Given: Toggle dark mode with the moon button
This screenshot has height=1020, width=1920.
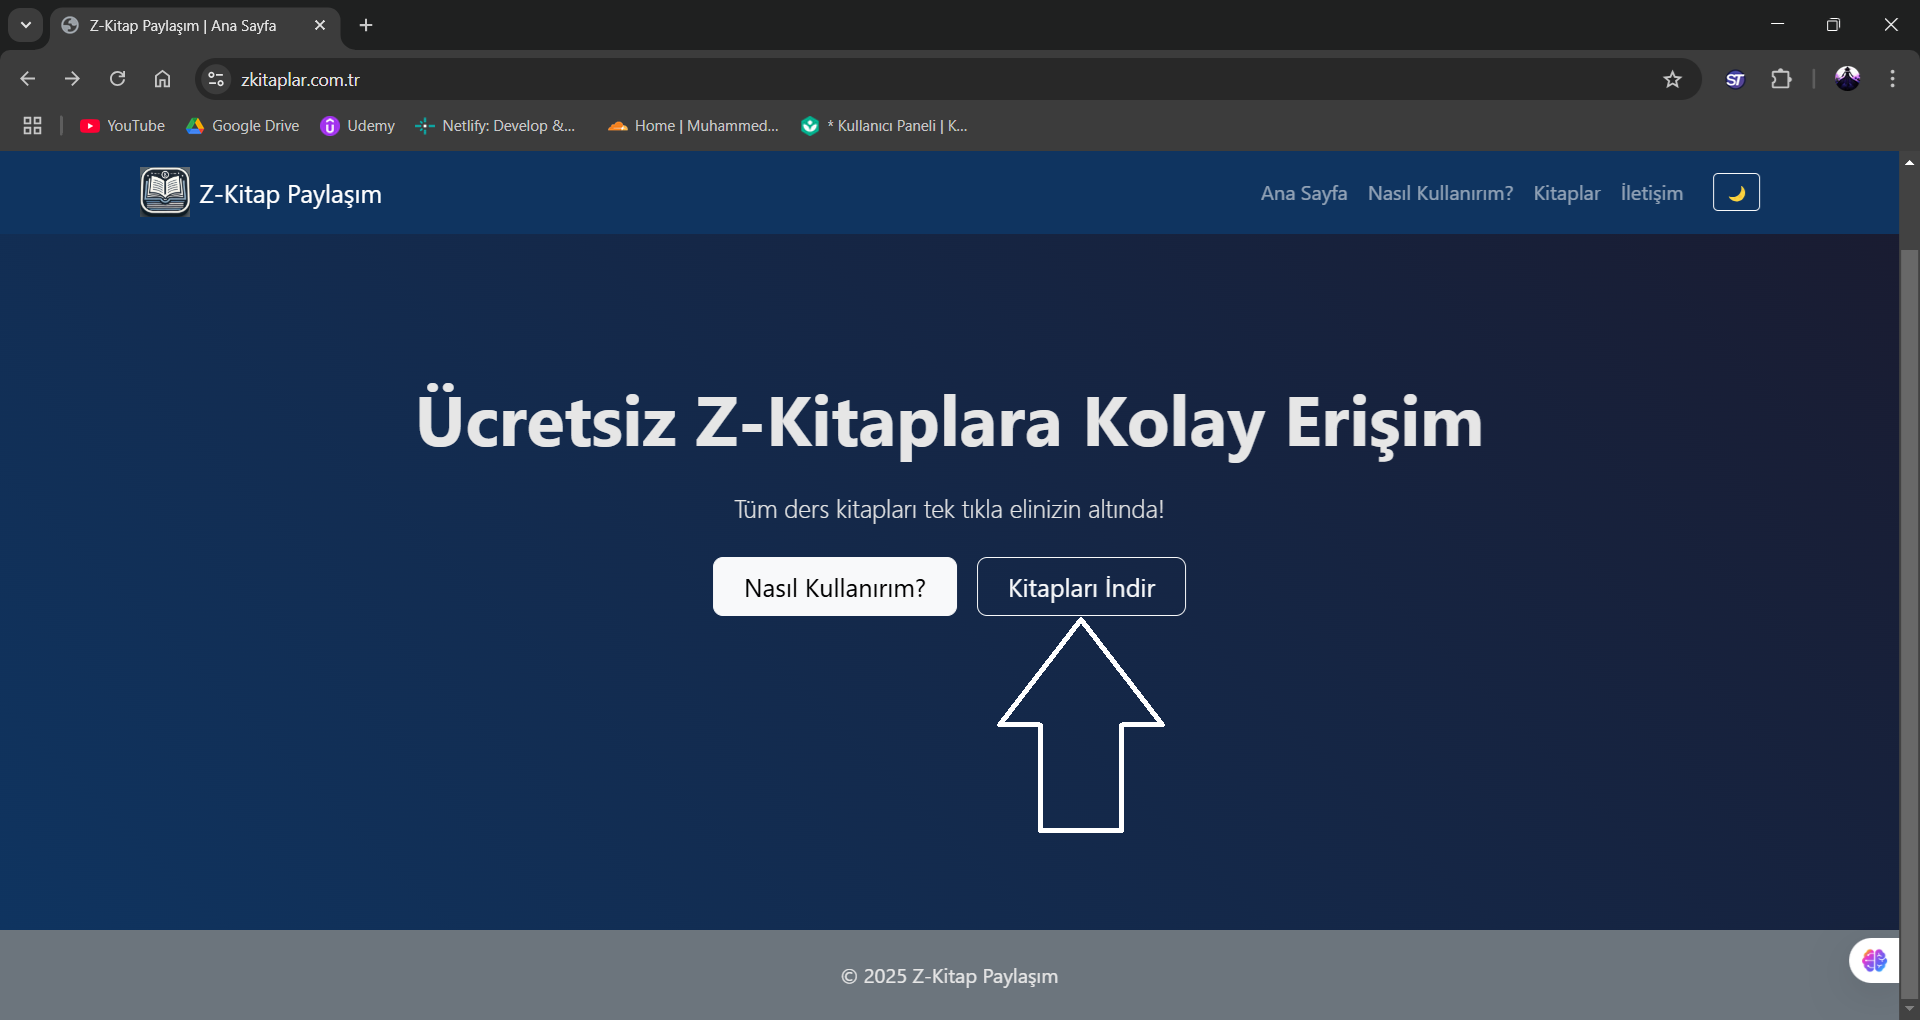Looking at the screenshot, I should [1736, 192].
